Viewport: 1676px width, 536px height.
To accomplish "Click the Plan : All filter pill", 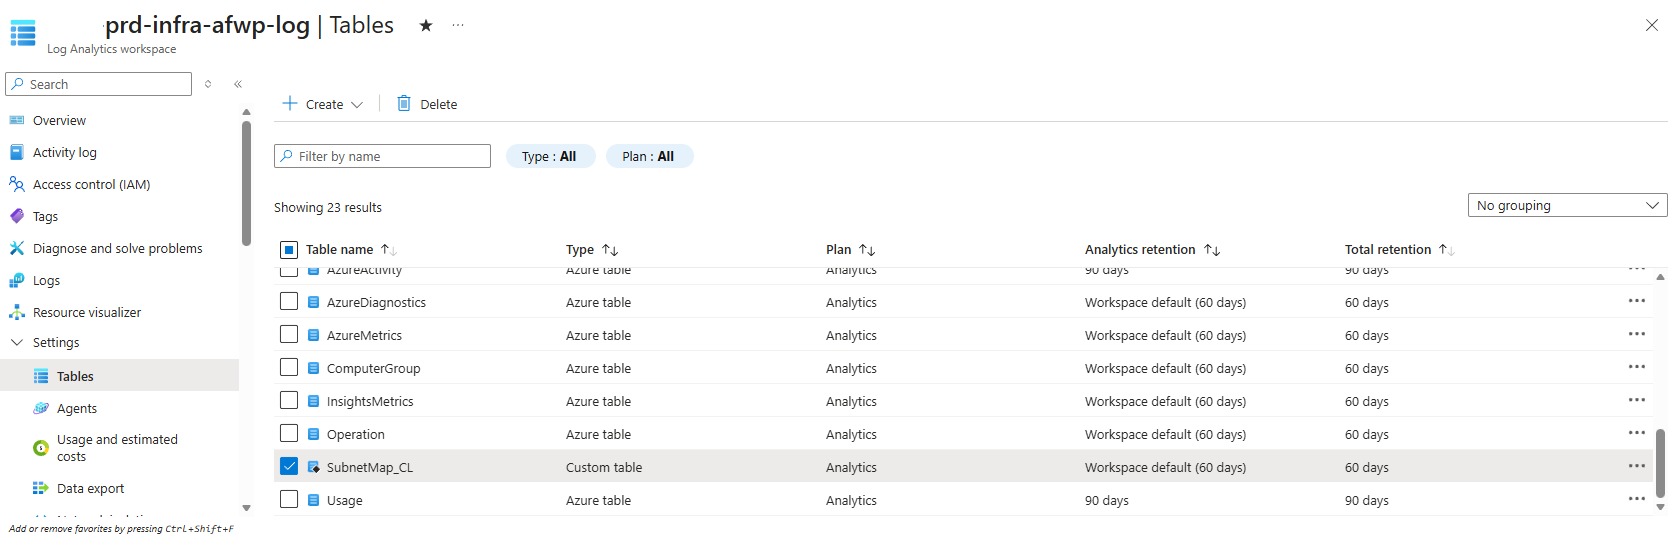I will 648,157.
